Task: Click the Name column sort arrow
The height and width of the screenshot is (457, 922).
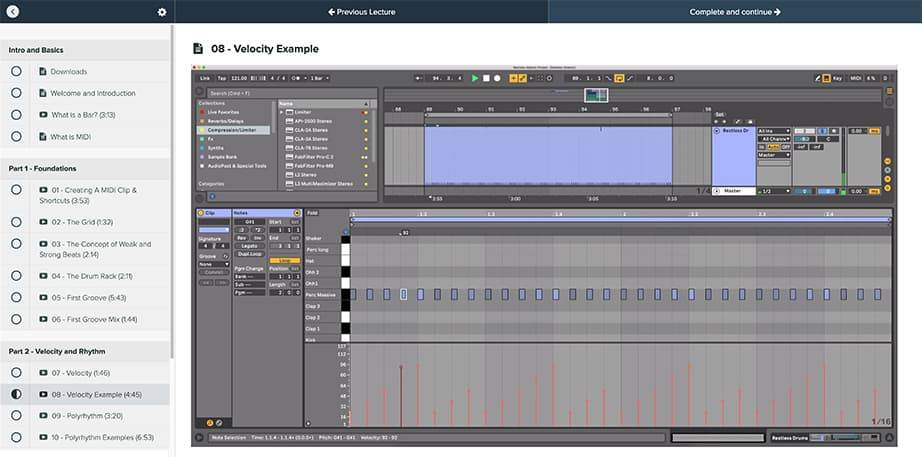Action: tap(367, 103)
